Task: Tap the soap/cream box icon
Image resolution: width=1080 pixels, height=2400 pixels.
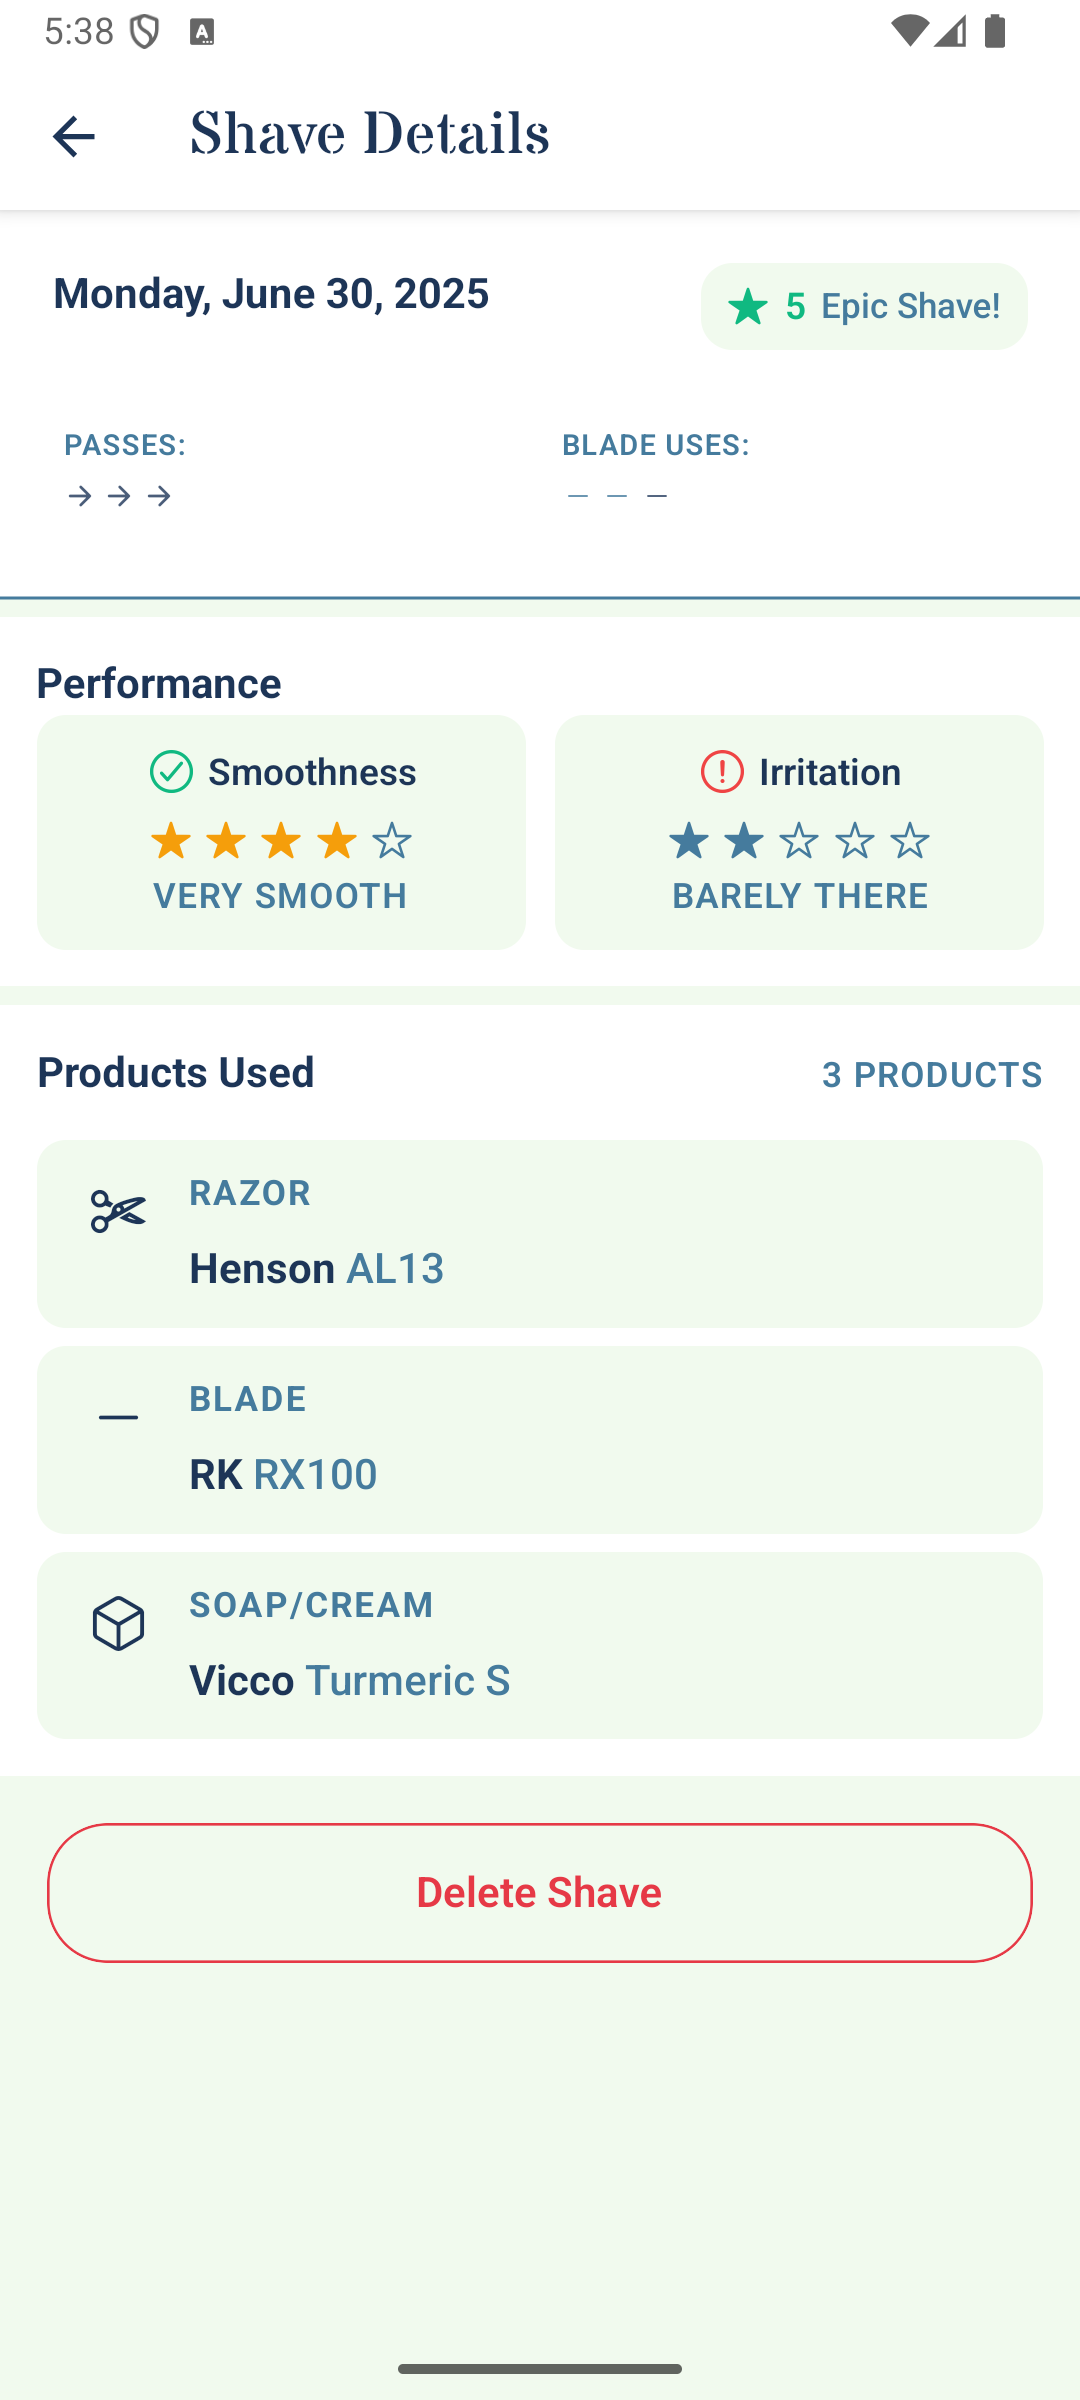Action: coord(118,1623)
